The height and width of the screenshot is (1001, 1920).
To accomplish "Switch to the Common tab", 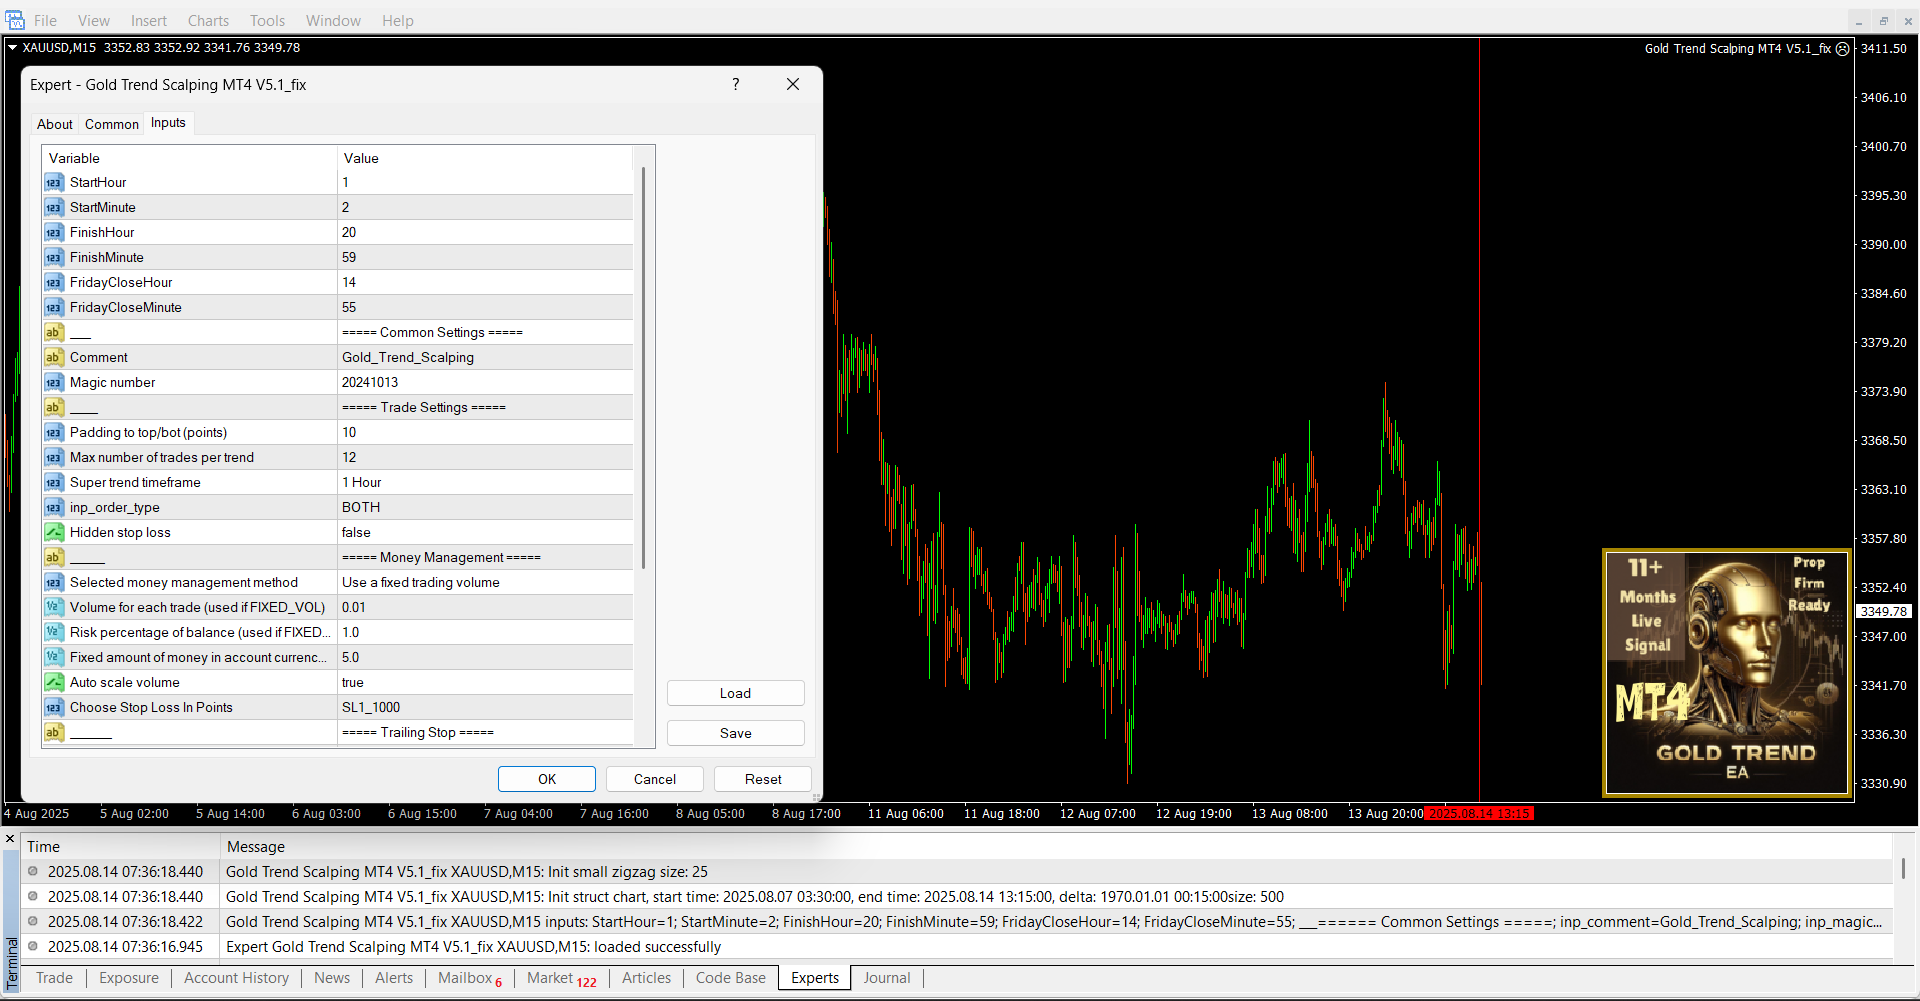I will click(112, 124).
